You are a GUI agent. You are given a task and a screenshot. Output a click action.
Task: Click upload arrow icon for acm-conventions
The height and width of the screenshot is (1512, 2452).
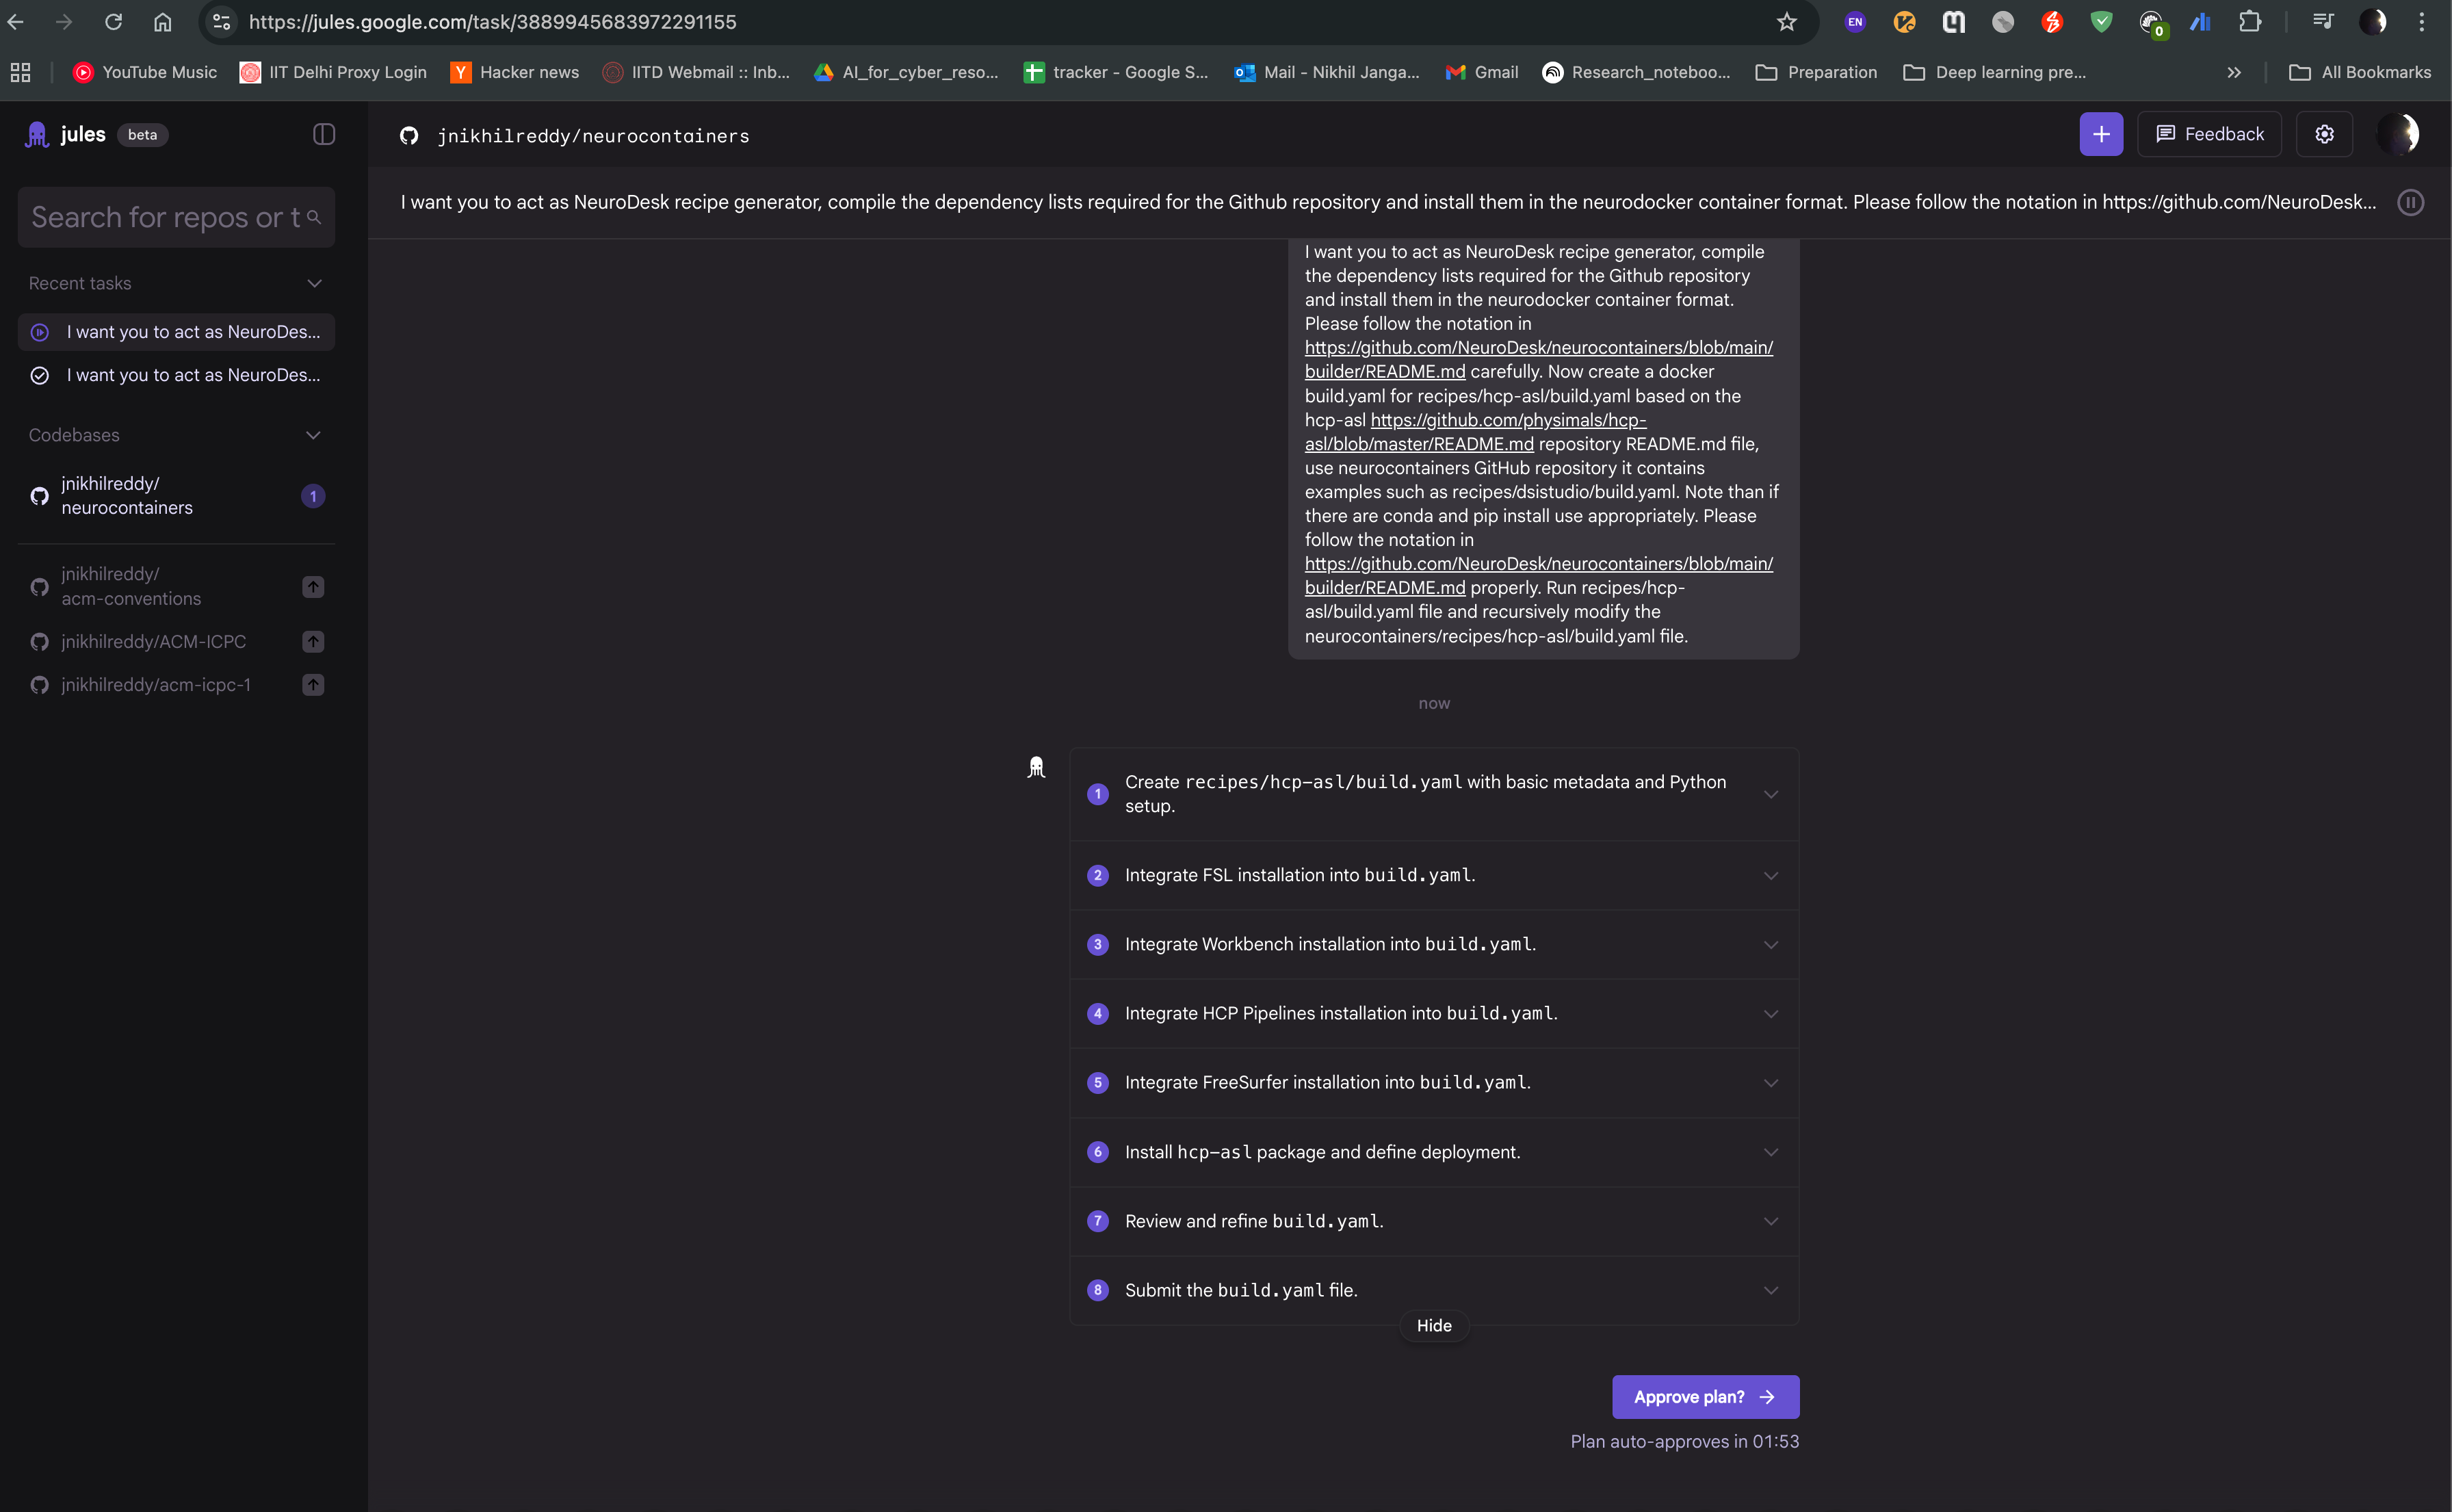coord(313,587)
